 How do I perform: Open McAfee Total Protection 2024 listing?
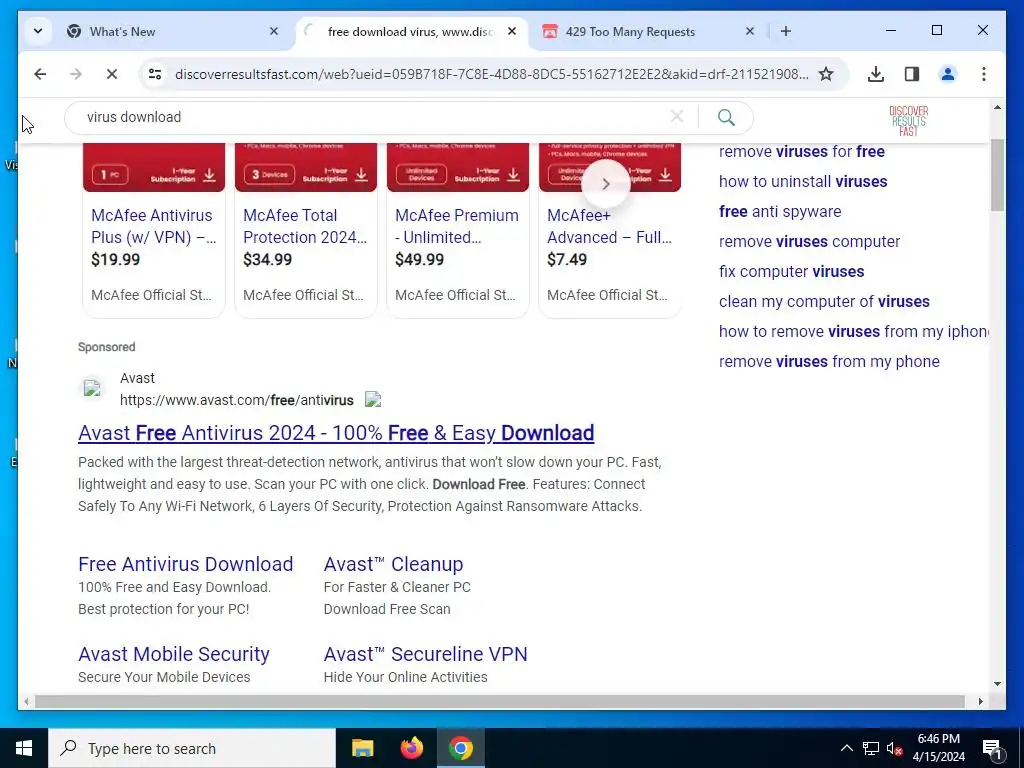(305, 226)
